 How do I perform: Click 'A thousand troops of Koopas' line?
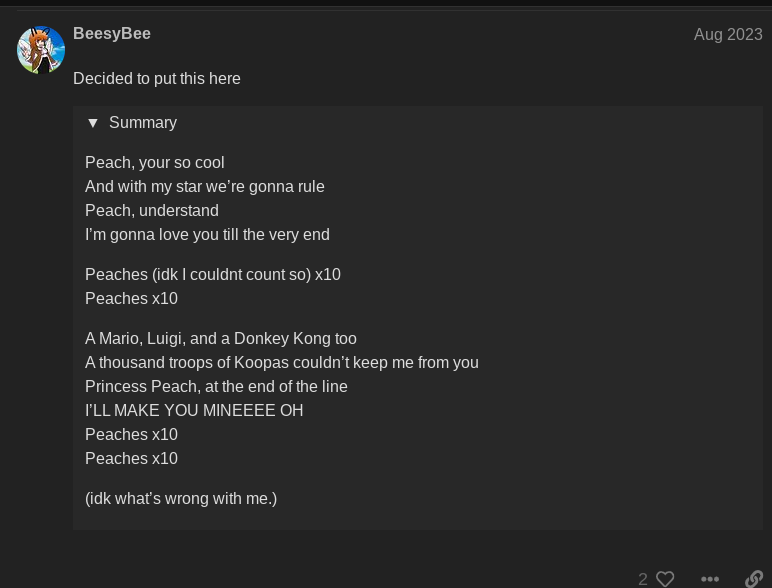coord(282,362)
